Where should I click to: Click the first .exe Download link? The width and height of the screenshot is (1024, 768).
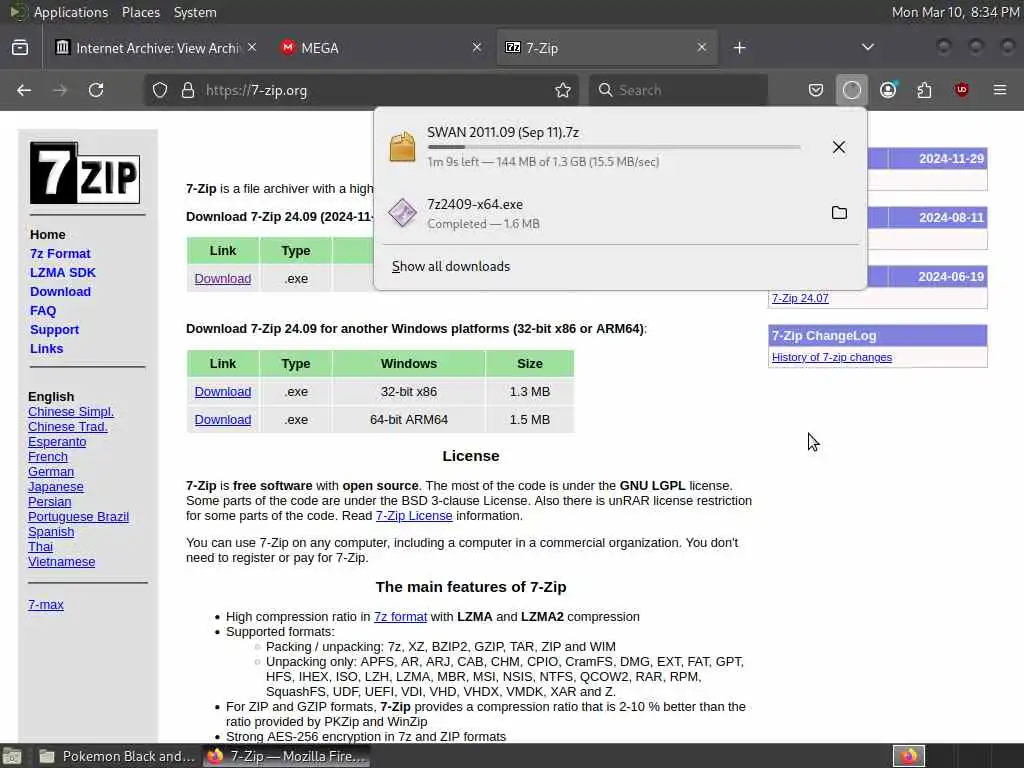pyautogui.click(x=223, y=279)
